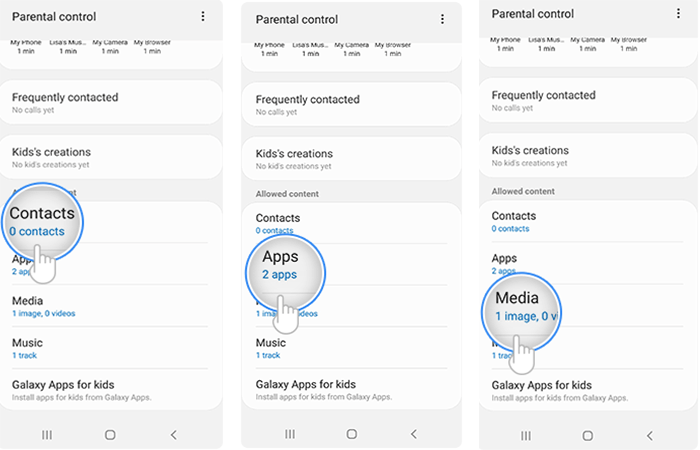
Task: Tap the back arrow on the left phone
Action: 174,434
